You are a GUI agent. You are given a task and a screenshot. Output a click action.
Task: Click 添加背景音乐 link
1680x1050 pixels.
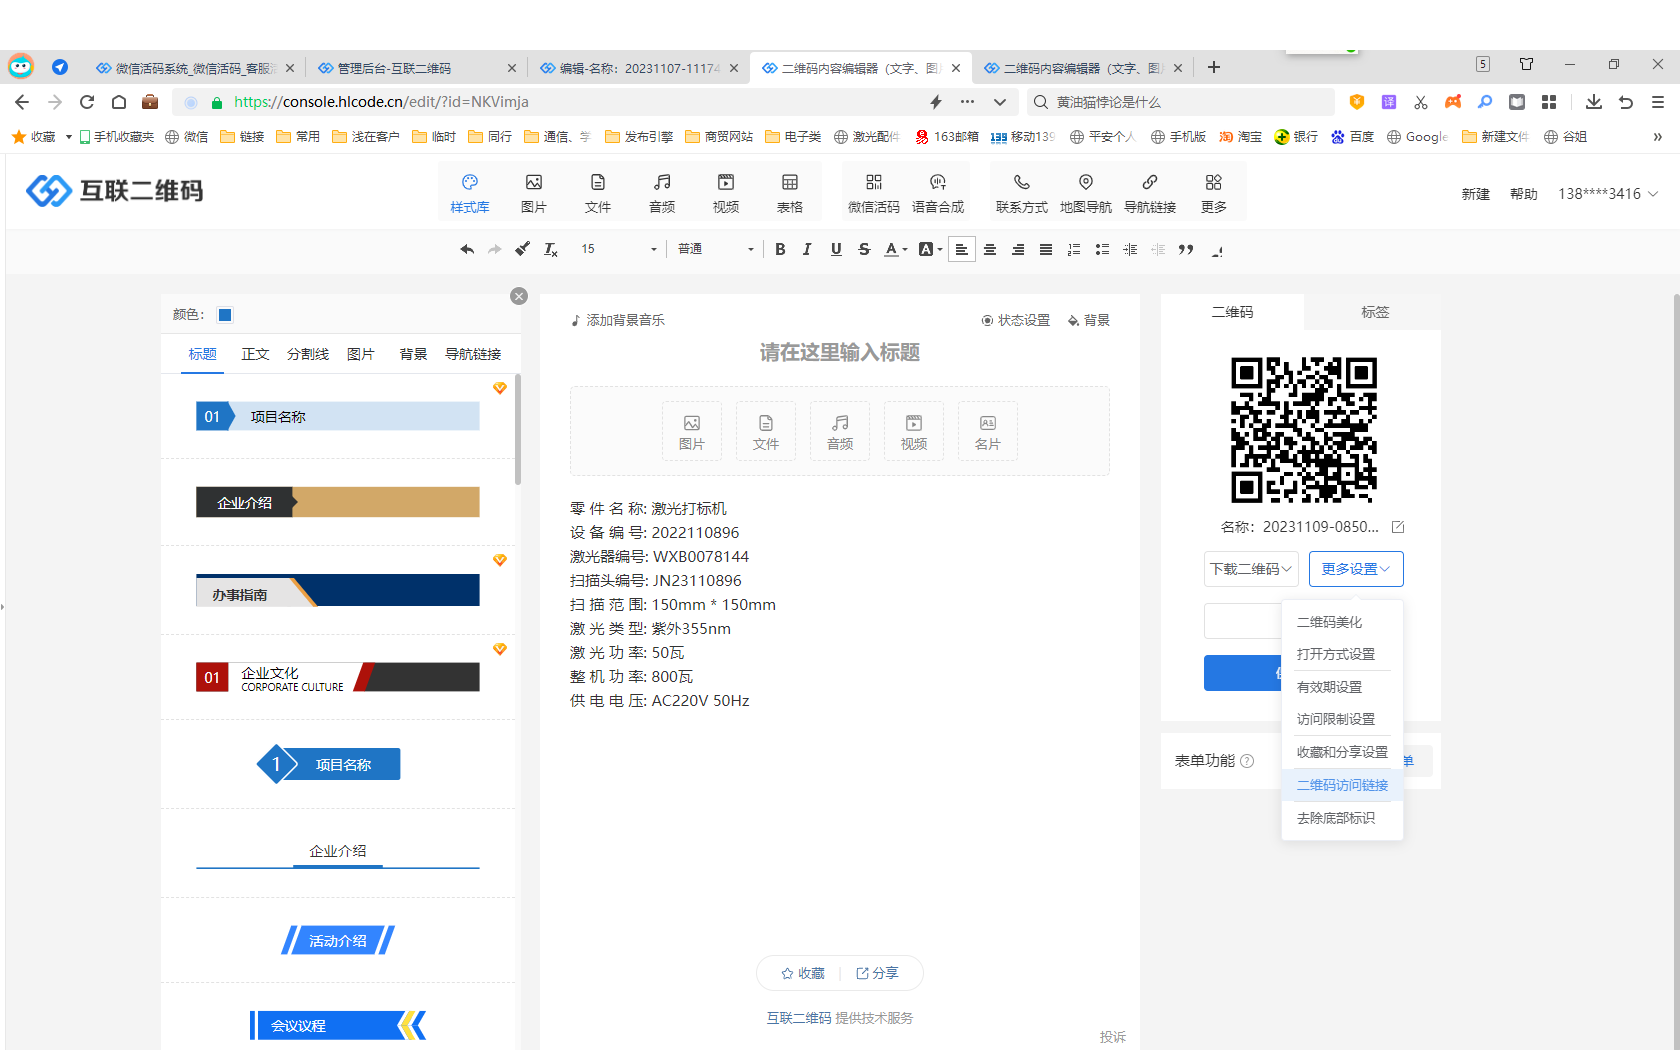tap(618, 320)
